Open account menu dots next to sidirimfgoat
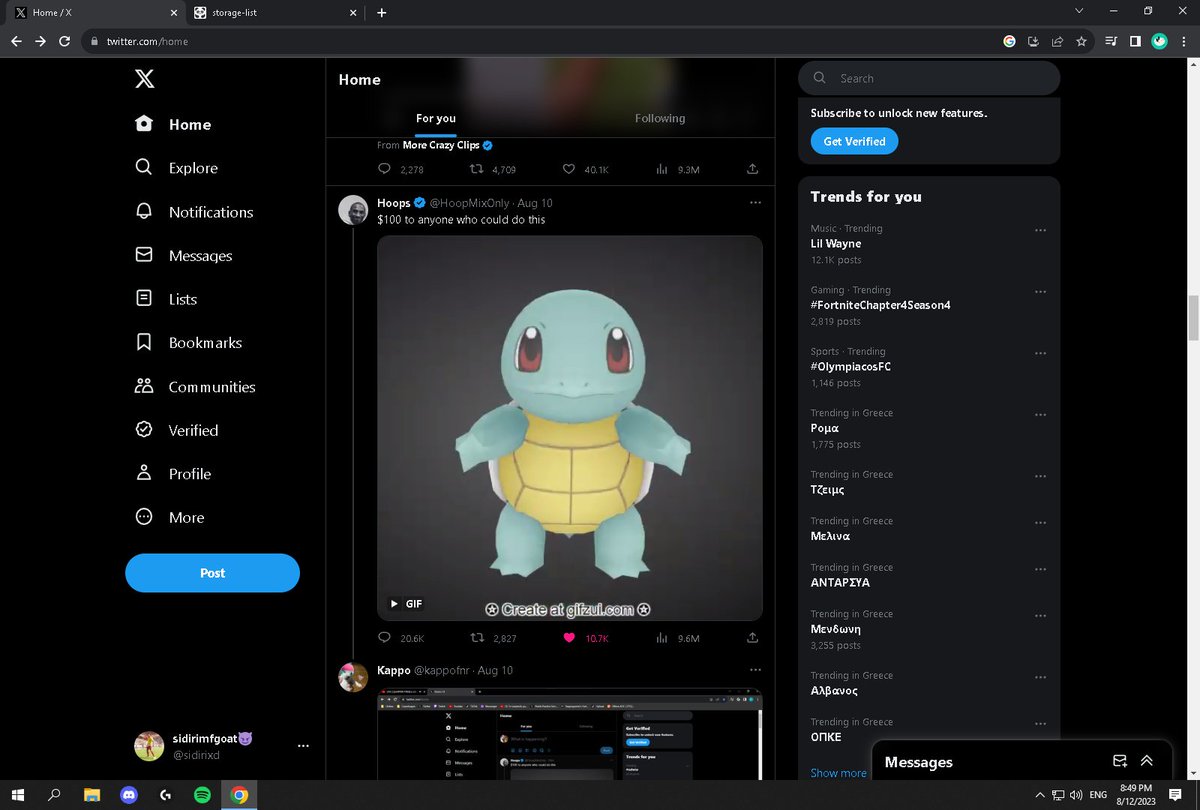1200x810 pixels. [303, 746]
